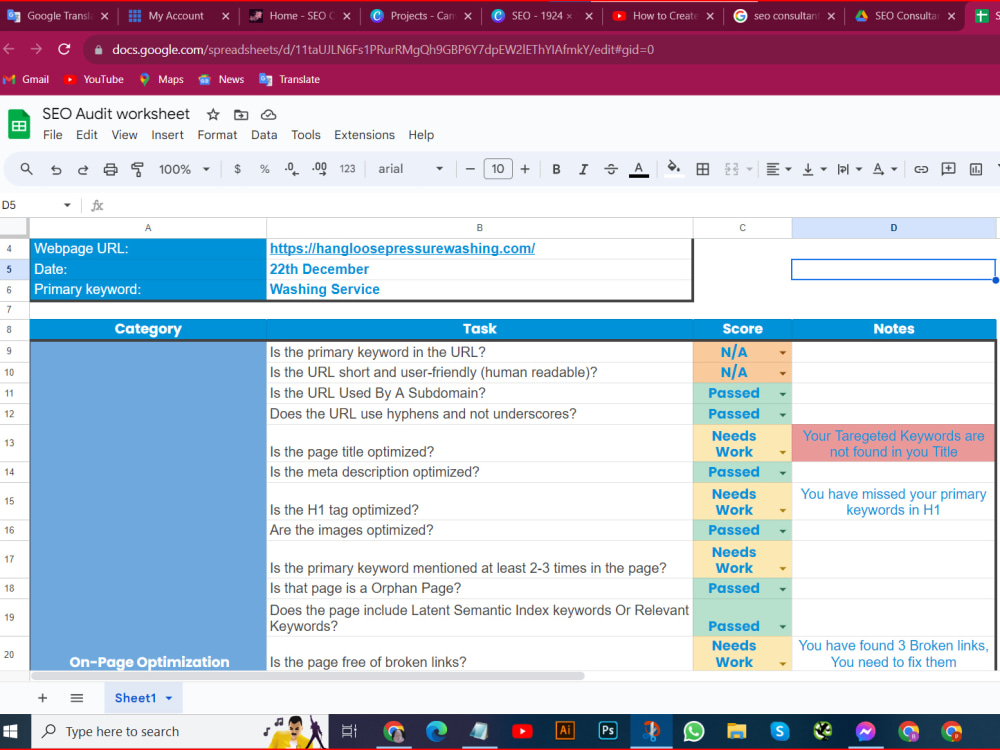Toggle italic formatting
Screen dimensions: 1000x750
(583, 169)
